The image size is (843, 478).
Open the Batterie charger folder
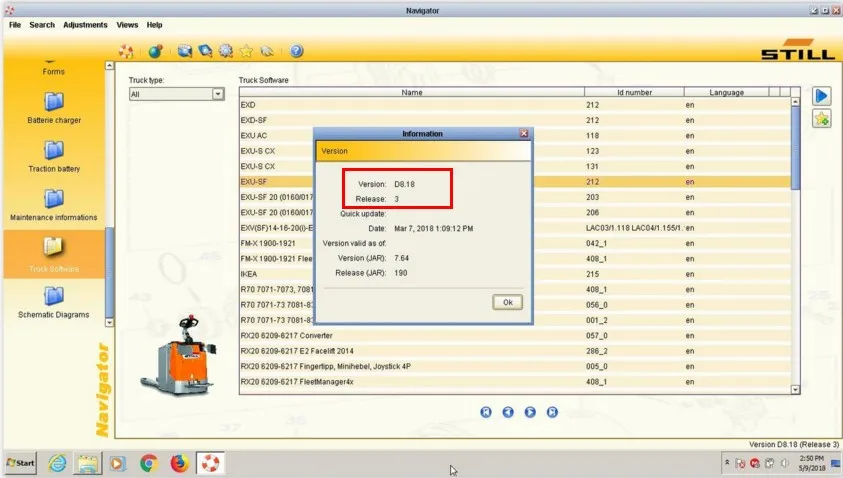pos(54,108)
